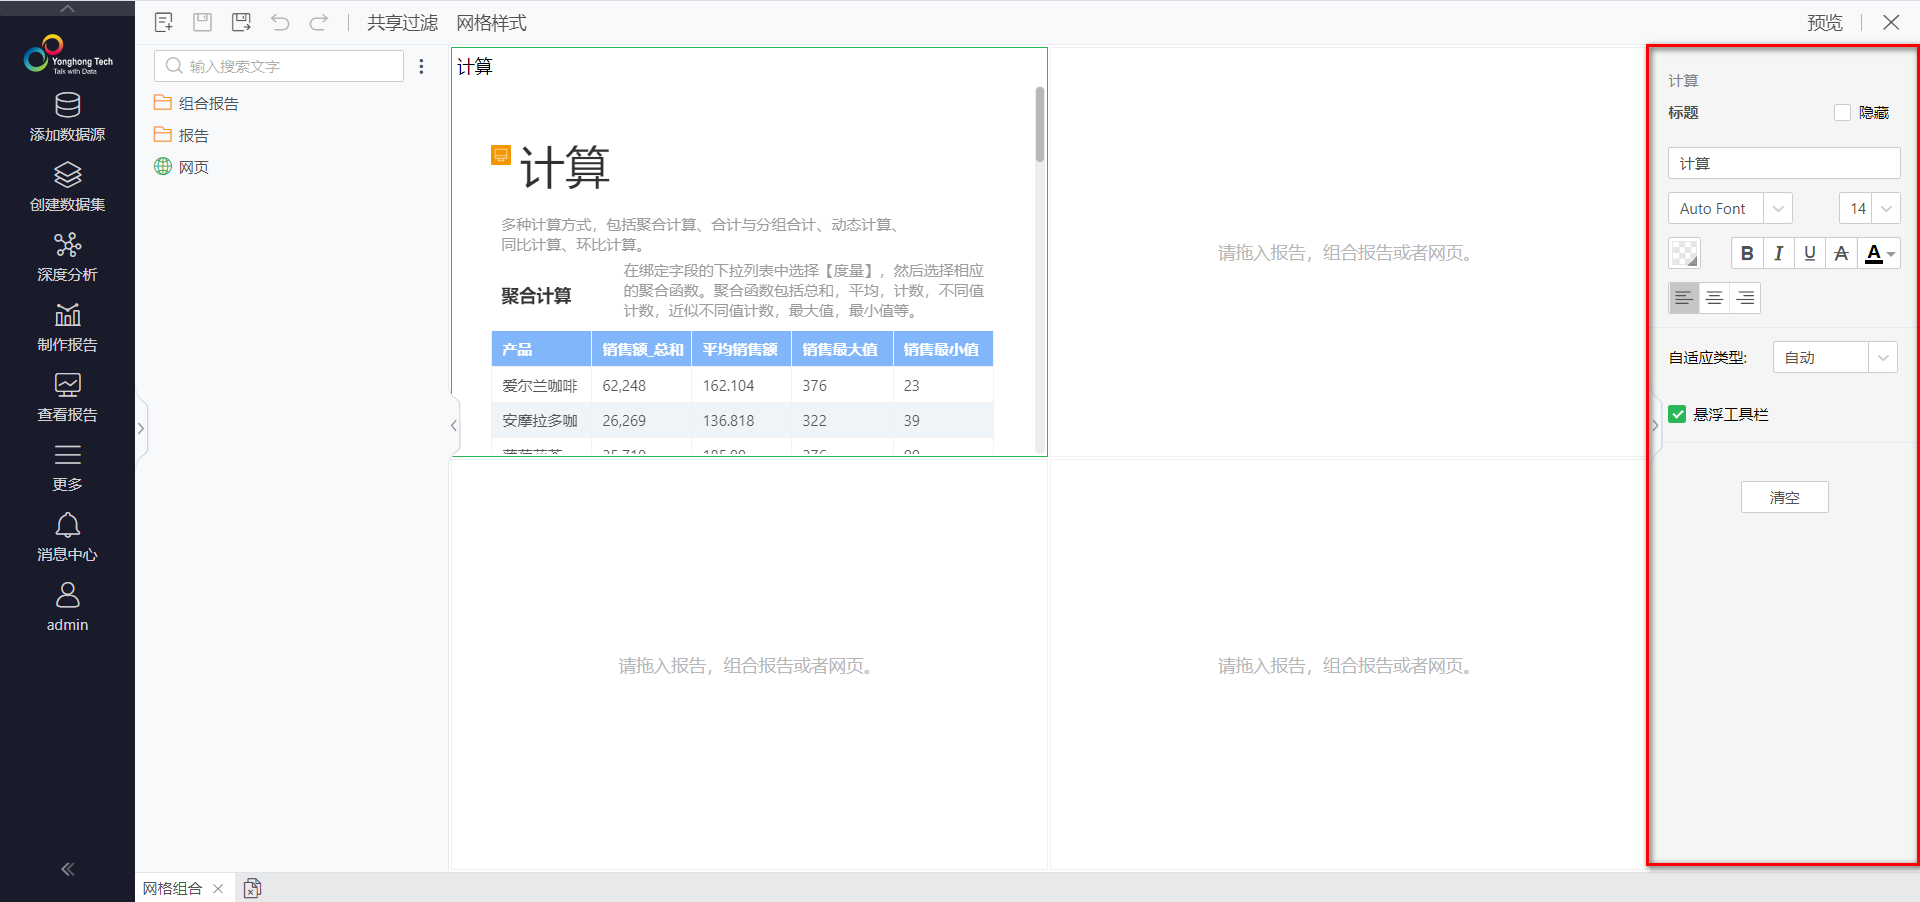Open the 网格样式 menu

pyautogui.click(x=491, y=22)
